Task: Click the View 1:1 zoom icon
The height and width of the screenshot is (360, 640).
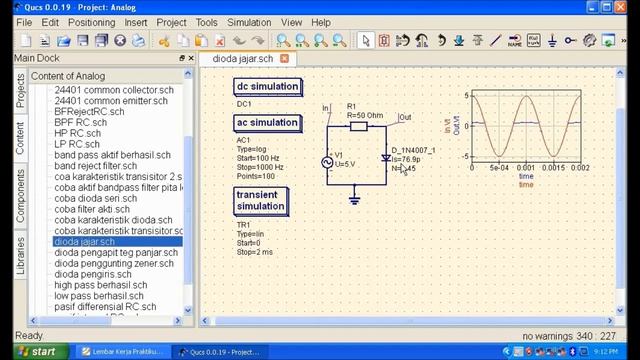Action: click(x=302, y=40)
